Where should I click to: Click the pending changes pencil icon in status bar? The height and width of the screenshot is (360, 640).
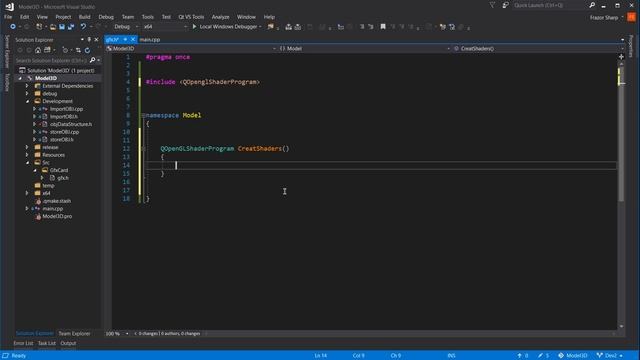pos(540,356)
